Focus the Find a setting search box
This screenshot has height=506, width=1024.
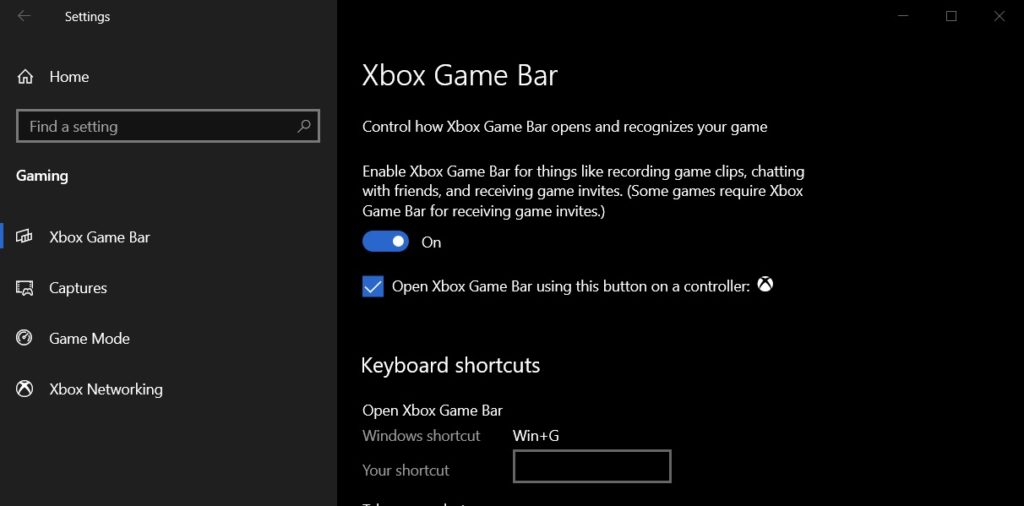168,126
